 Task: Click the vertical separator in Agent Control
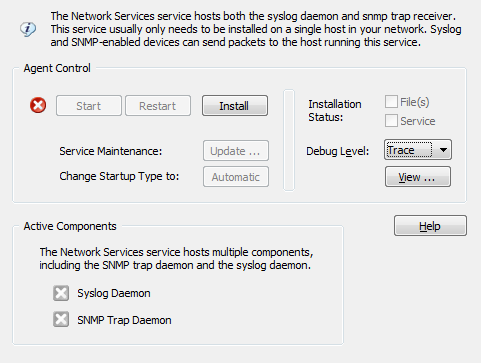289,140
